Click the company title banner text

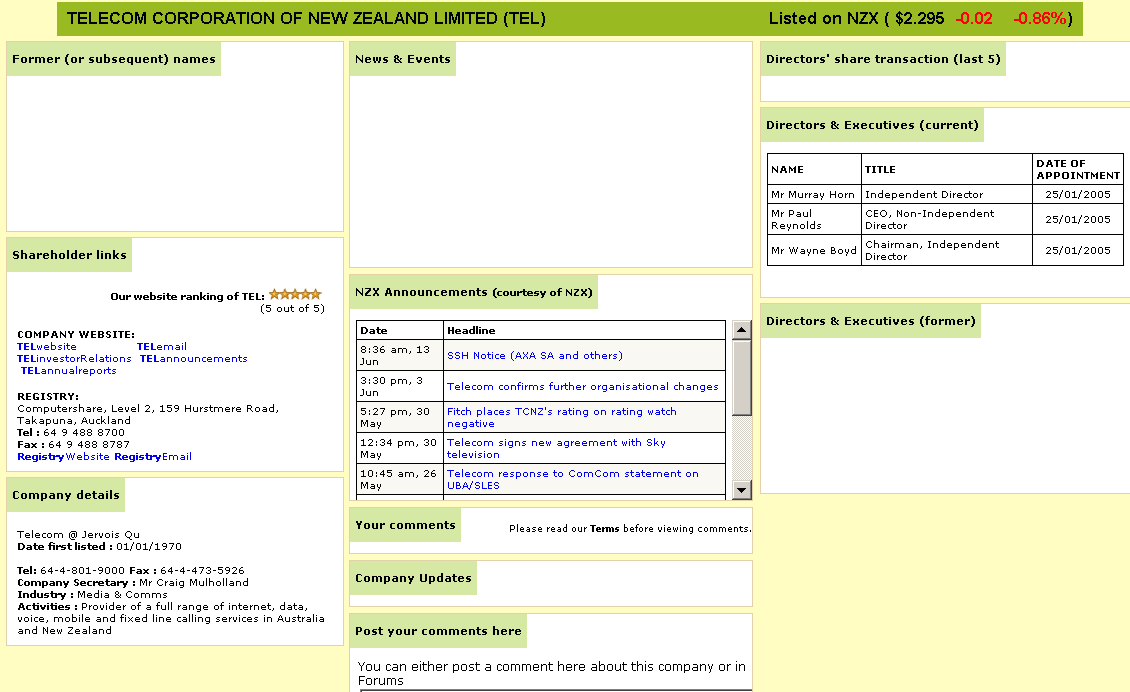pos(306,19)
